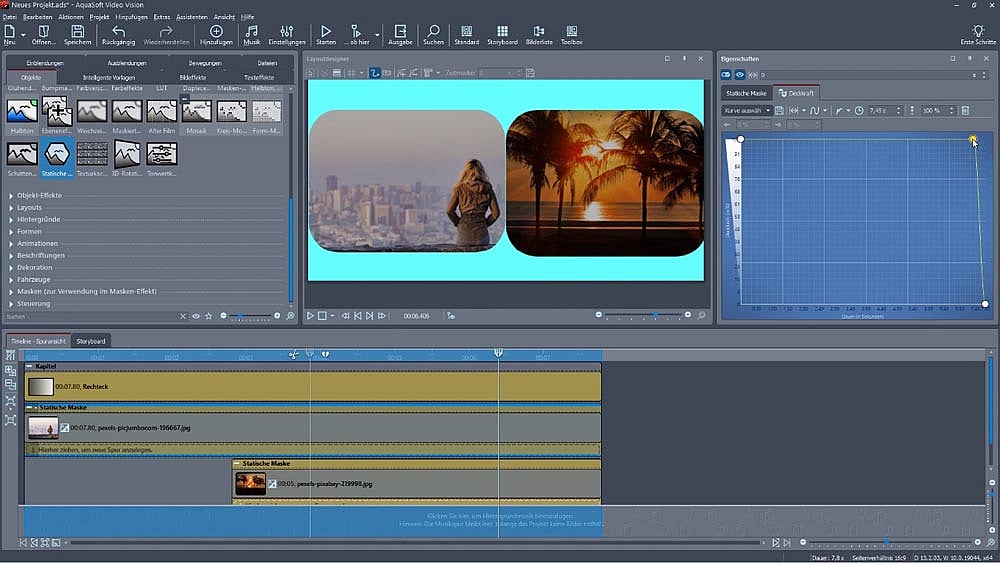Screen dimensions: 1000x563
Task: Click the Speichern save icon
Action: (x=77, y=32)
